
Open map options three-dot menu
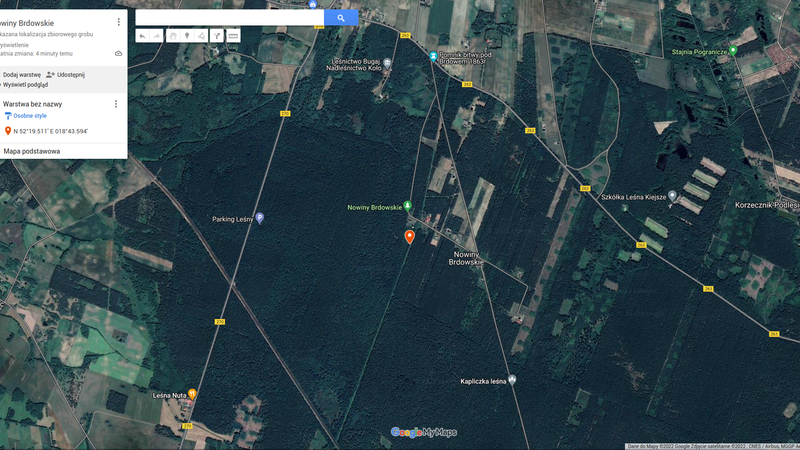point(118,22)
